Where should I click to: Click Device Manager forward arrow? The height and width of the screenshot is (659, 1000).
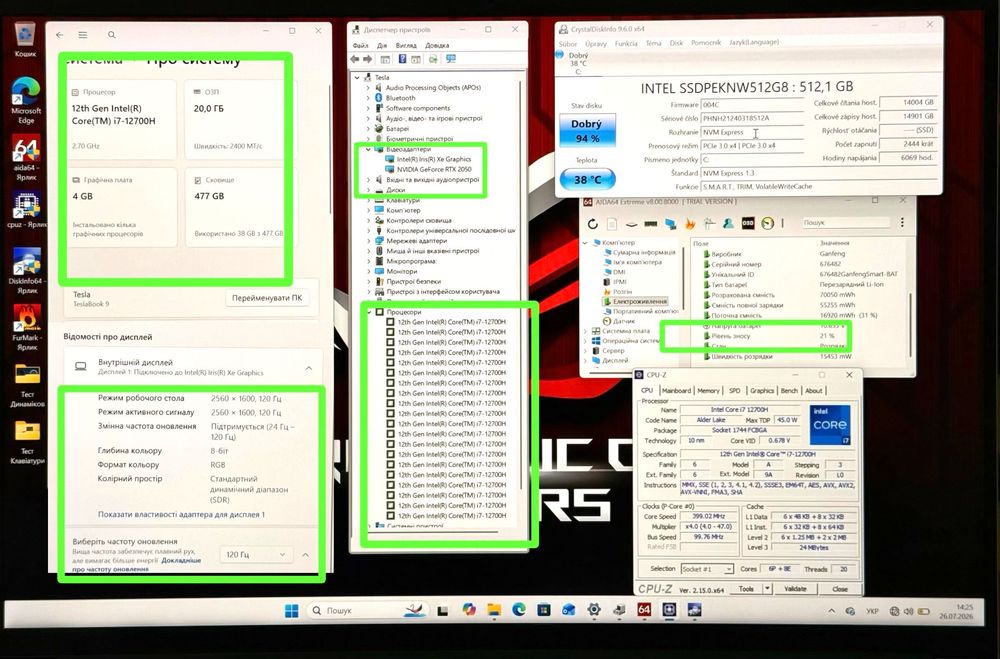367,59
